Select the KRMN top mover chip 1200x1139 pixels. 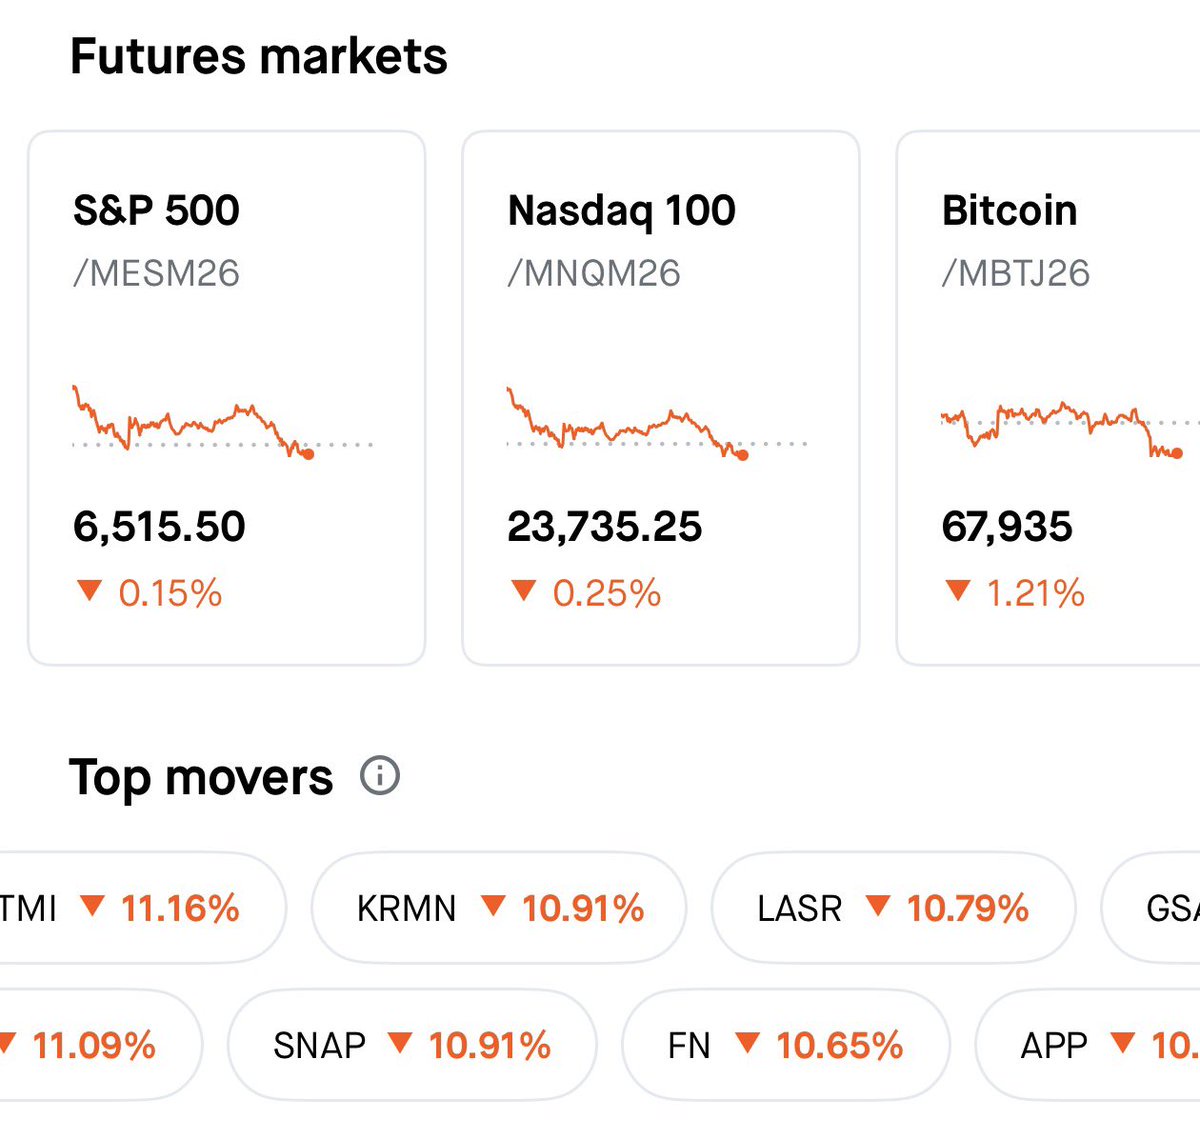click(x=499, y=908)
